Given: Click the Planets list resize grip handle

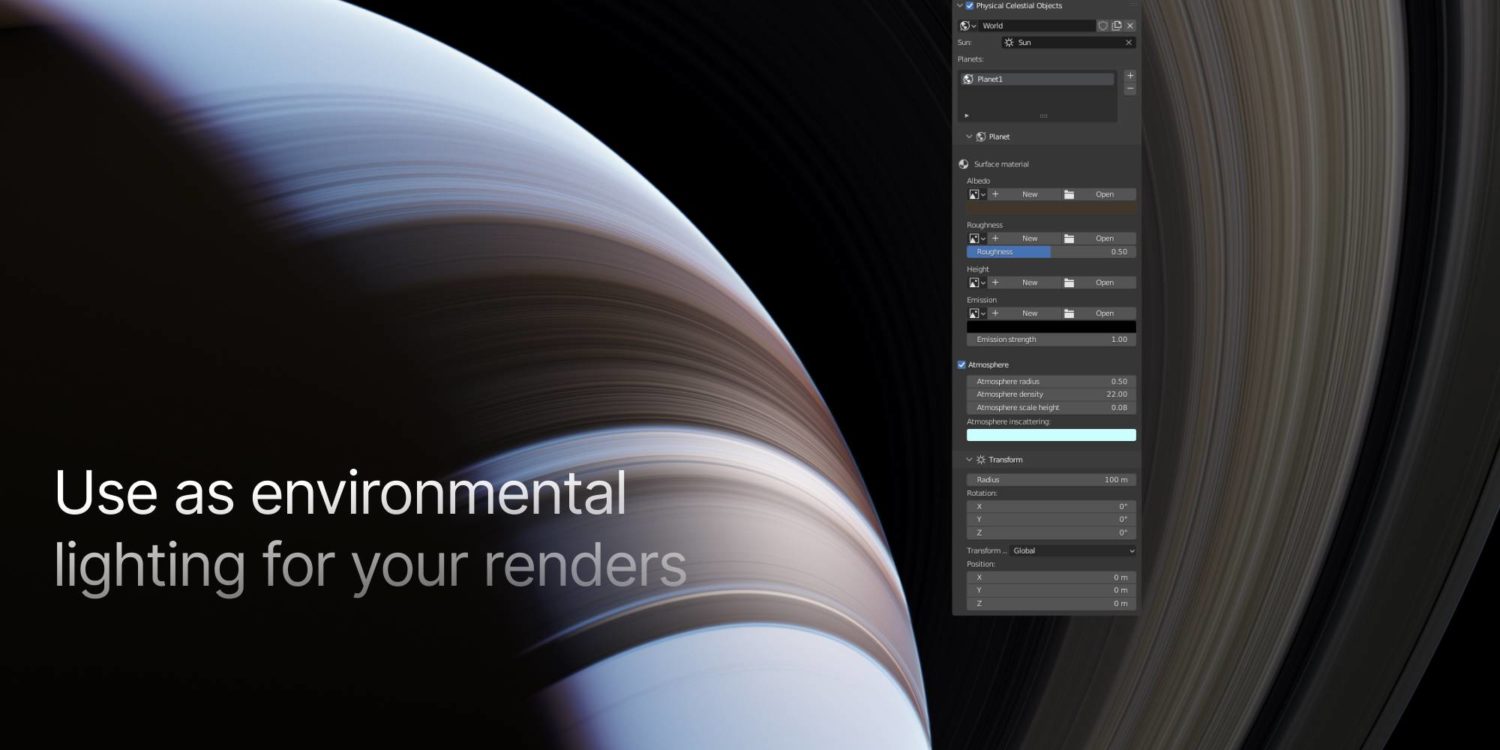Looking at the screenshot, I should click(1043, 116).
